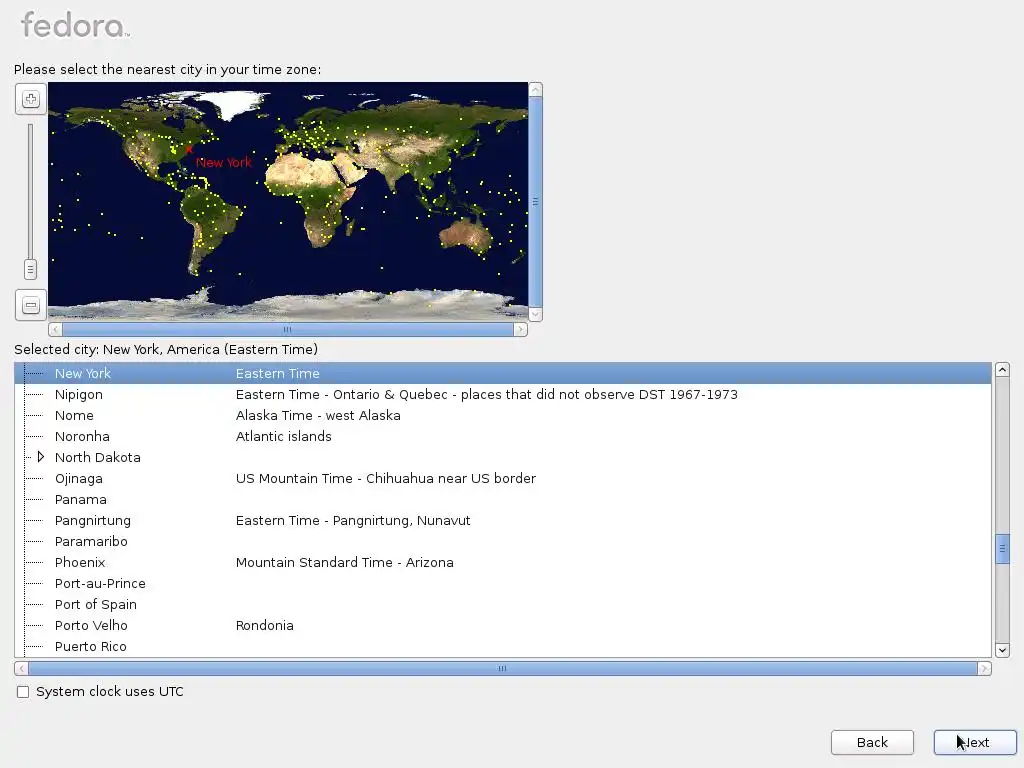Select Noronha in the city list

82,436
